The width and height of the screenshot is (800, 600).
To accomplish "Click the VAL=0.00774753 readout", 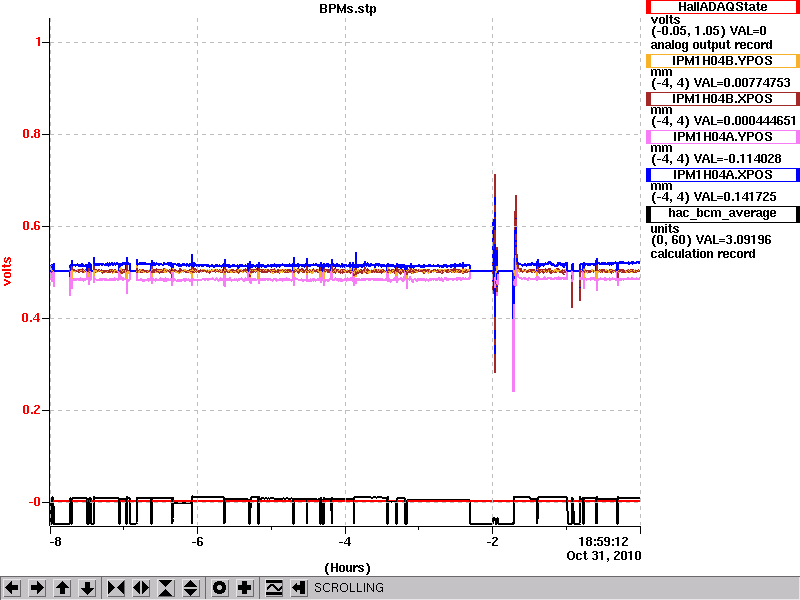I will pyautogui.click(x=742, y=83).
